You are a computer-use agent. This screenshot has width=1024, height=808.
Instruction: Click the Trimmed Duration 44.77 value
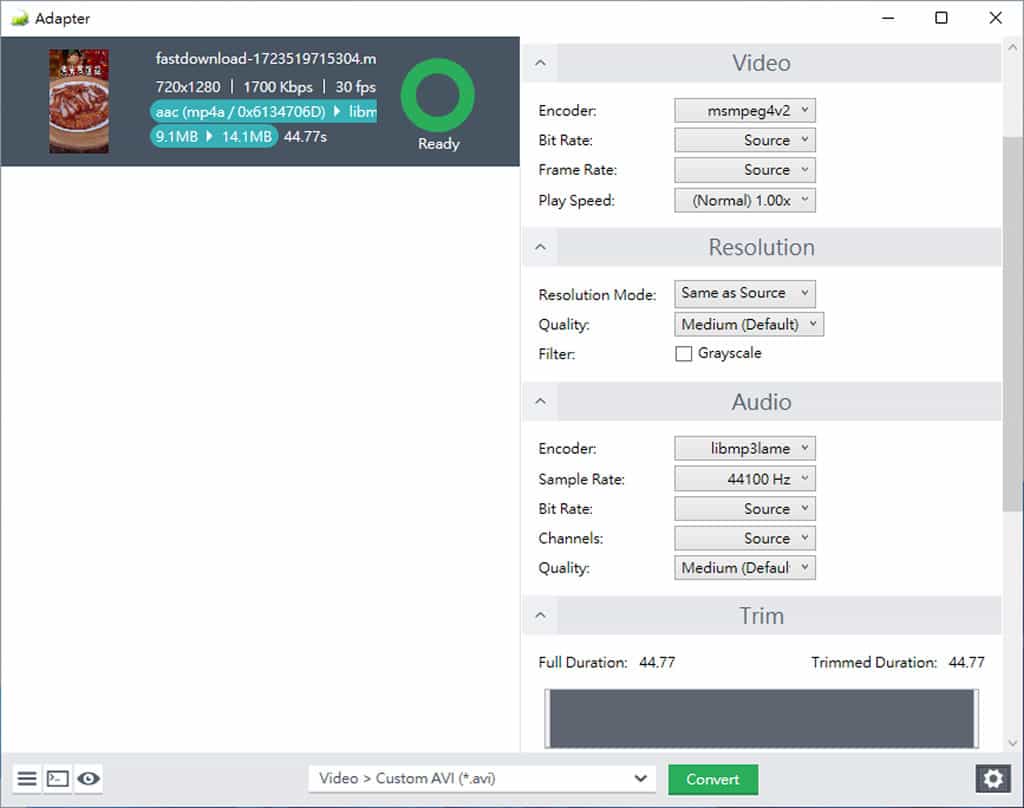[x=967, y=662]
